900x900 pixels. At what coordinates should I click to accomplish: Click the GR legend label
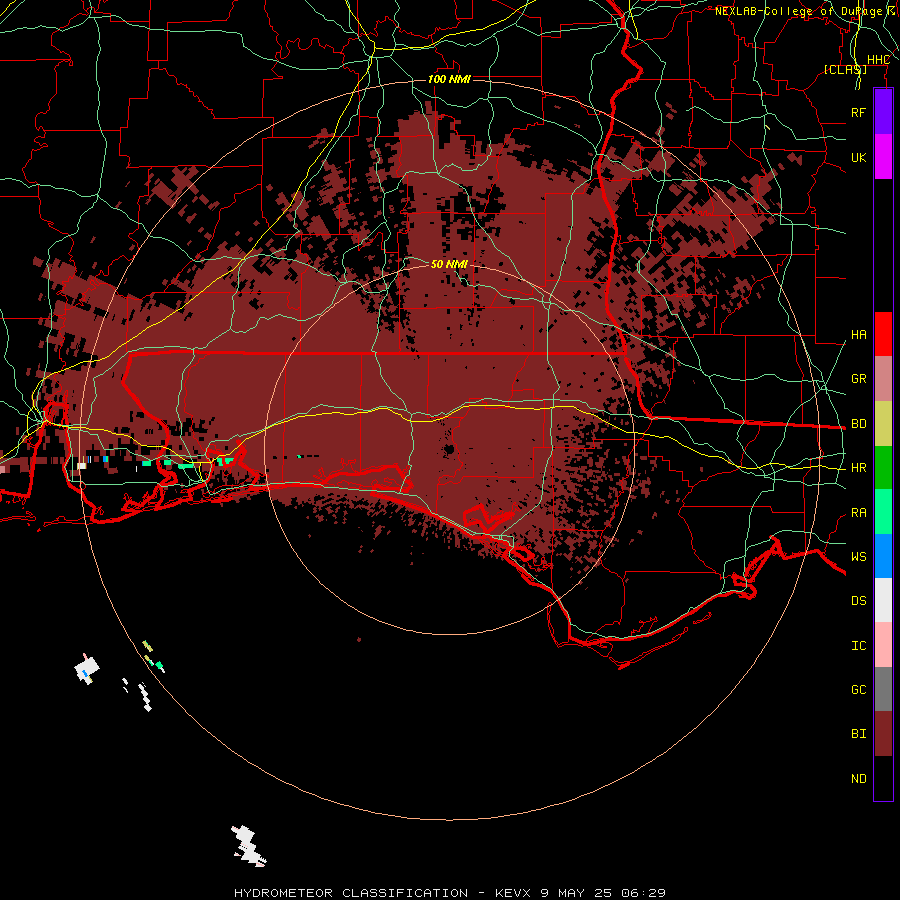point(858,379)
